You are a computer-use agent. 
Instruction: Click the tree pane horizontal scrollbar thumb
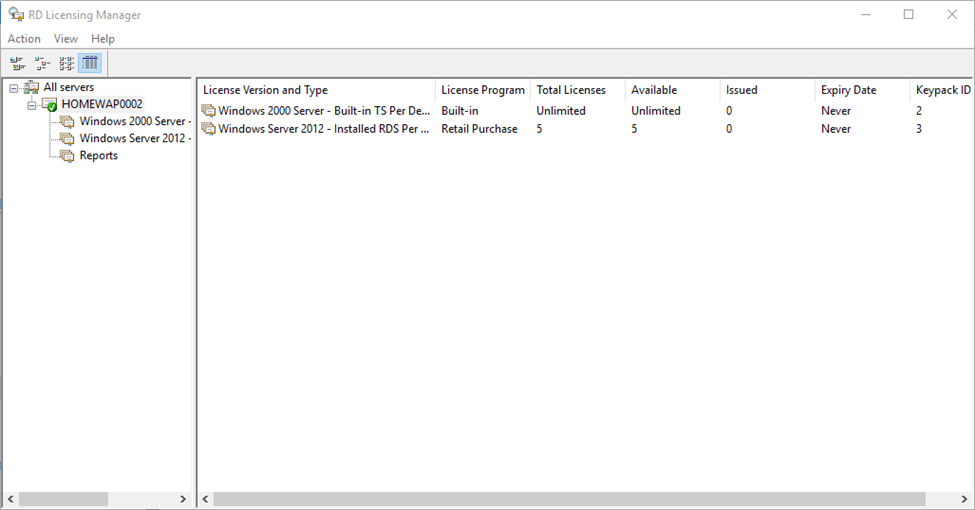[63, 499]
